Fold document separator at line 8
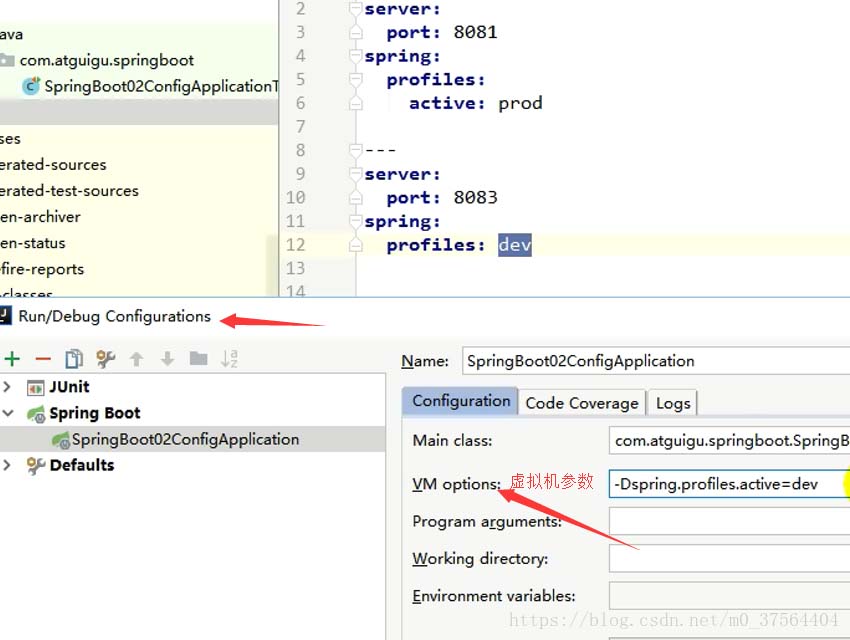 [356, 150]
